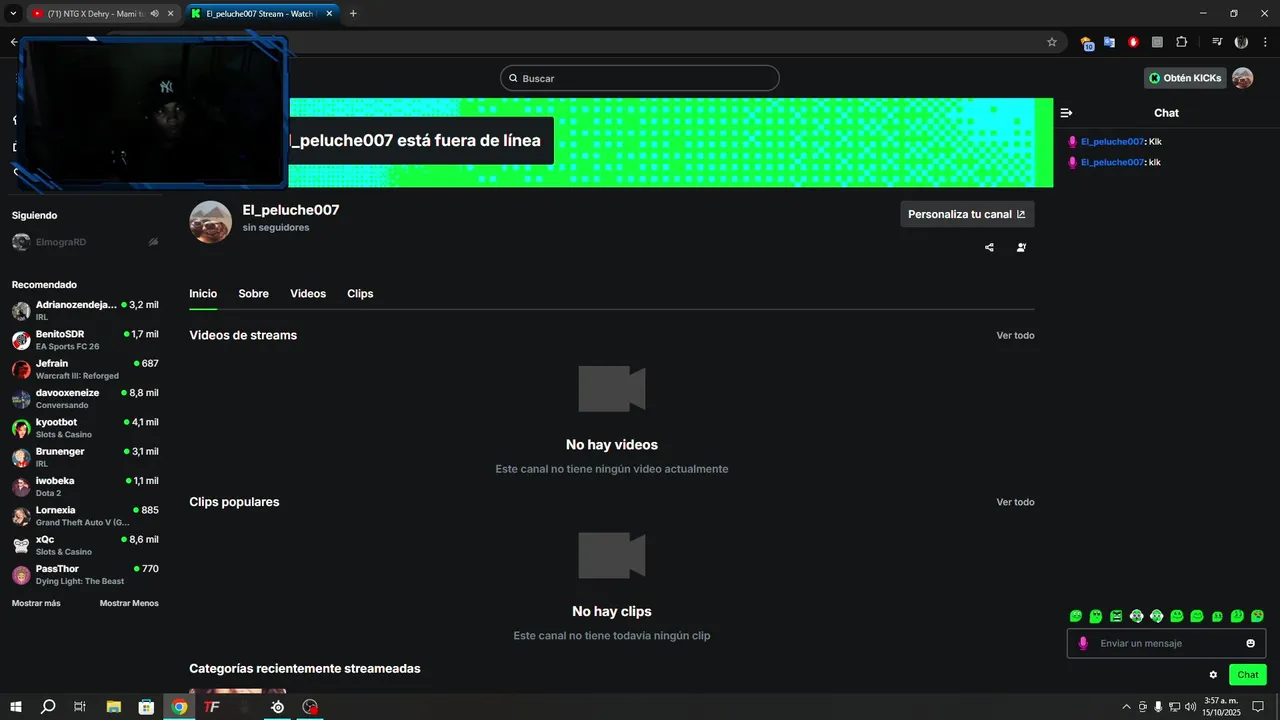Image resolution: width=1280 pixels, height=720 pixels.
Task: Open the Chrome profile avatar
Action: 1241,42
